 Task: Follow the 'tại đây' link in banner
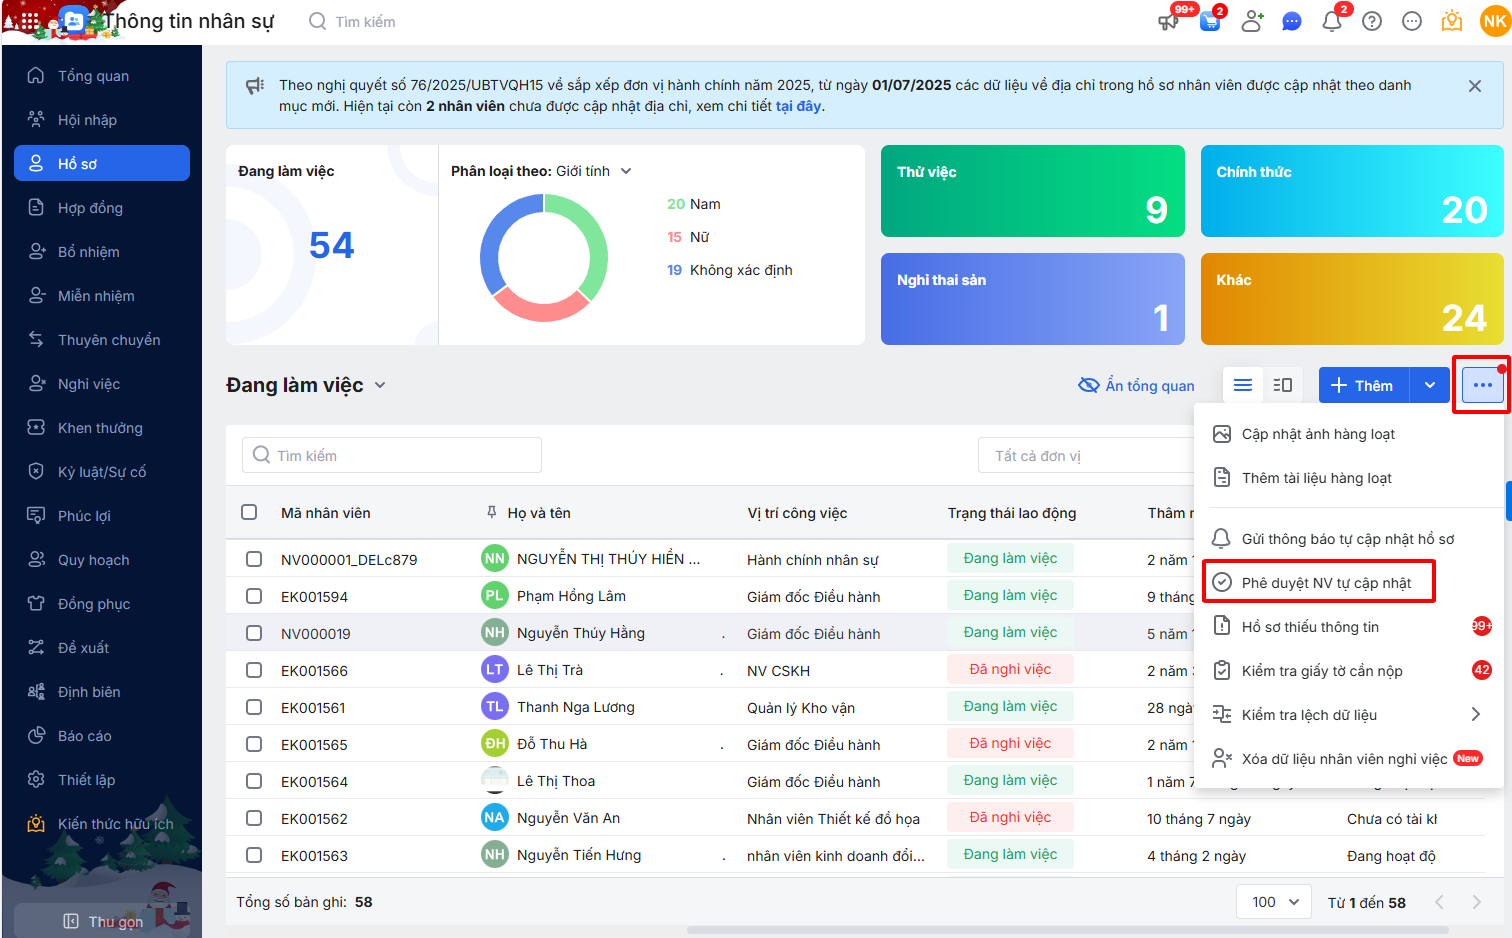(x=798, y=106)
